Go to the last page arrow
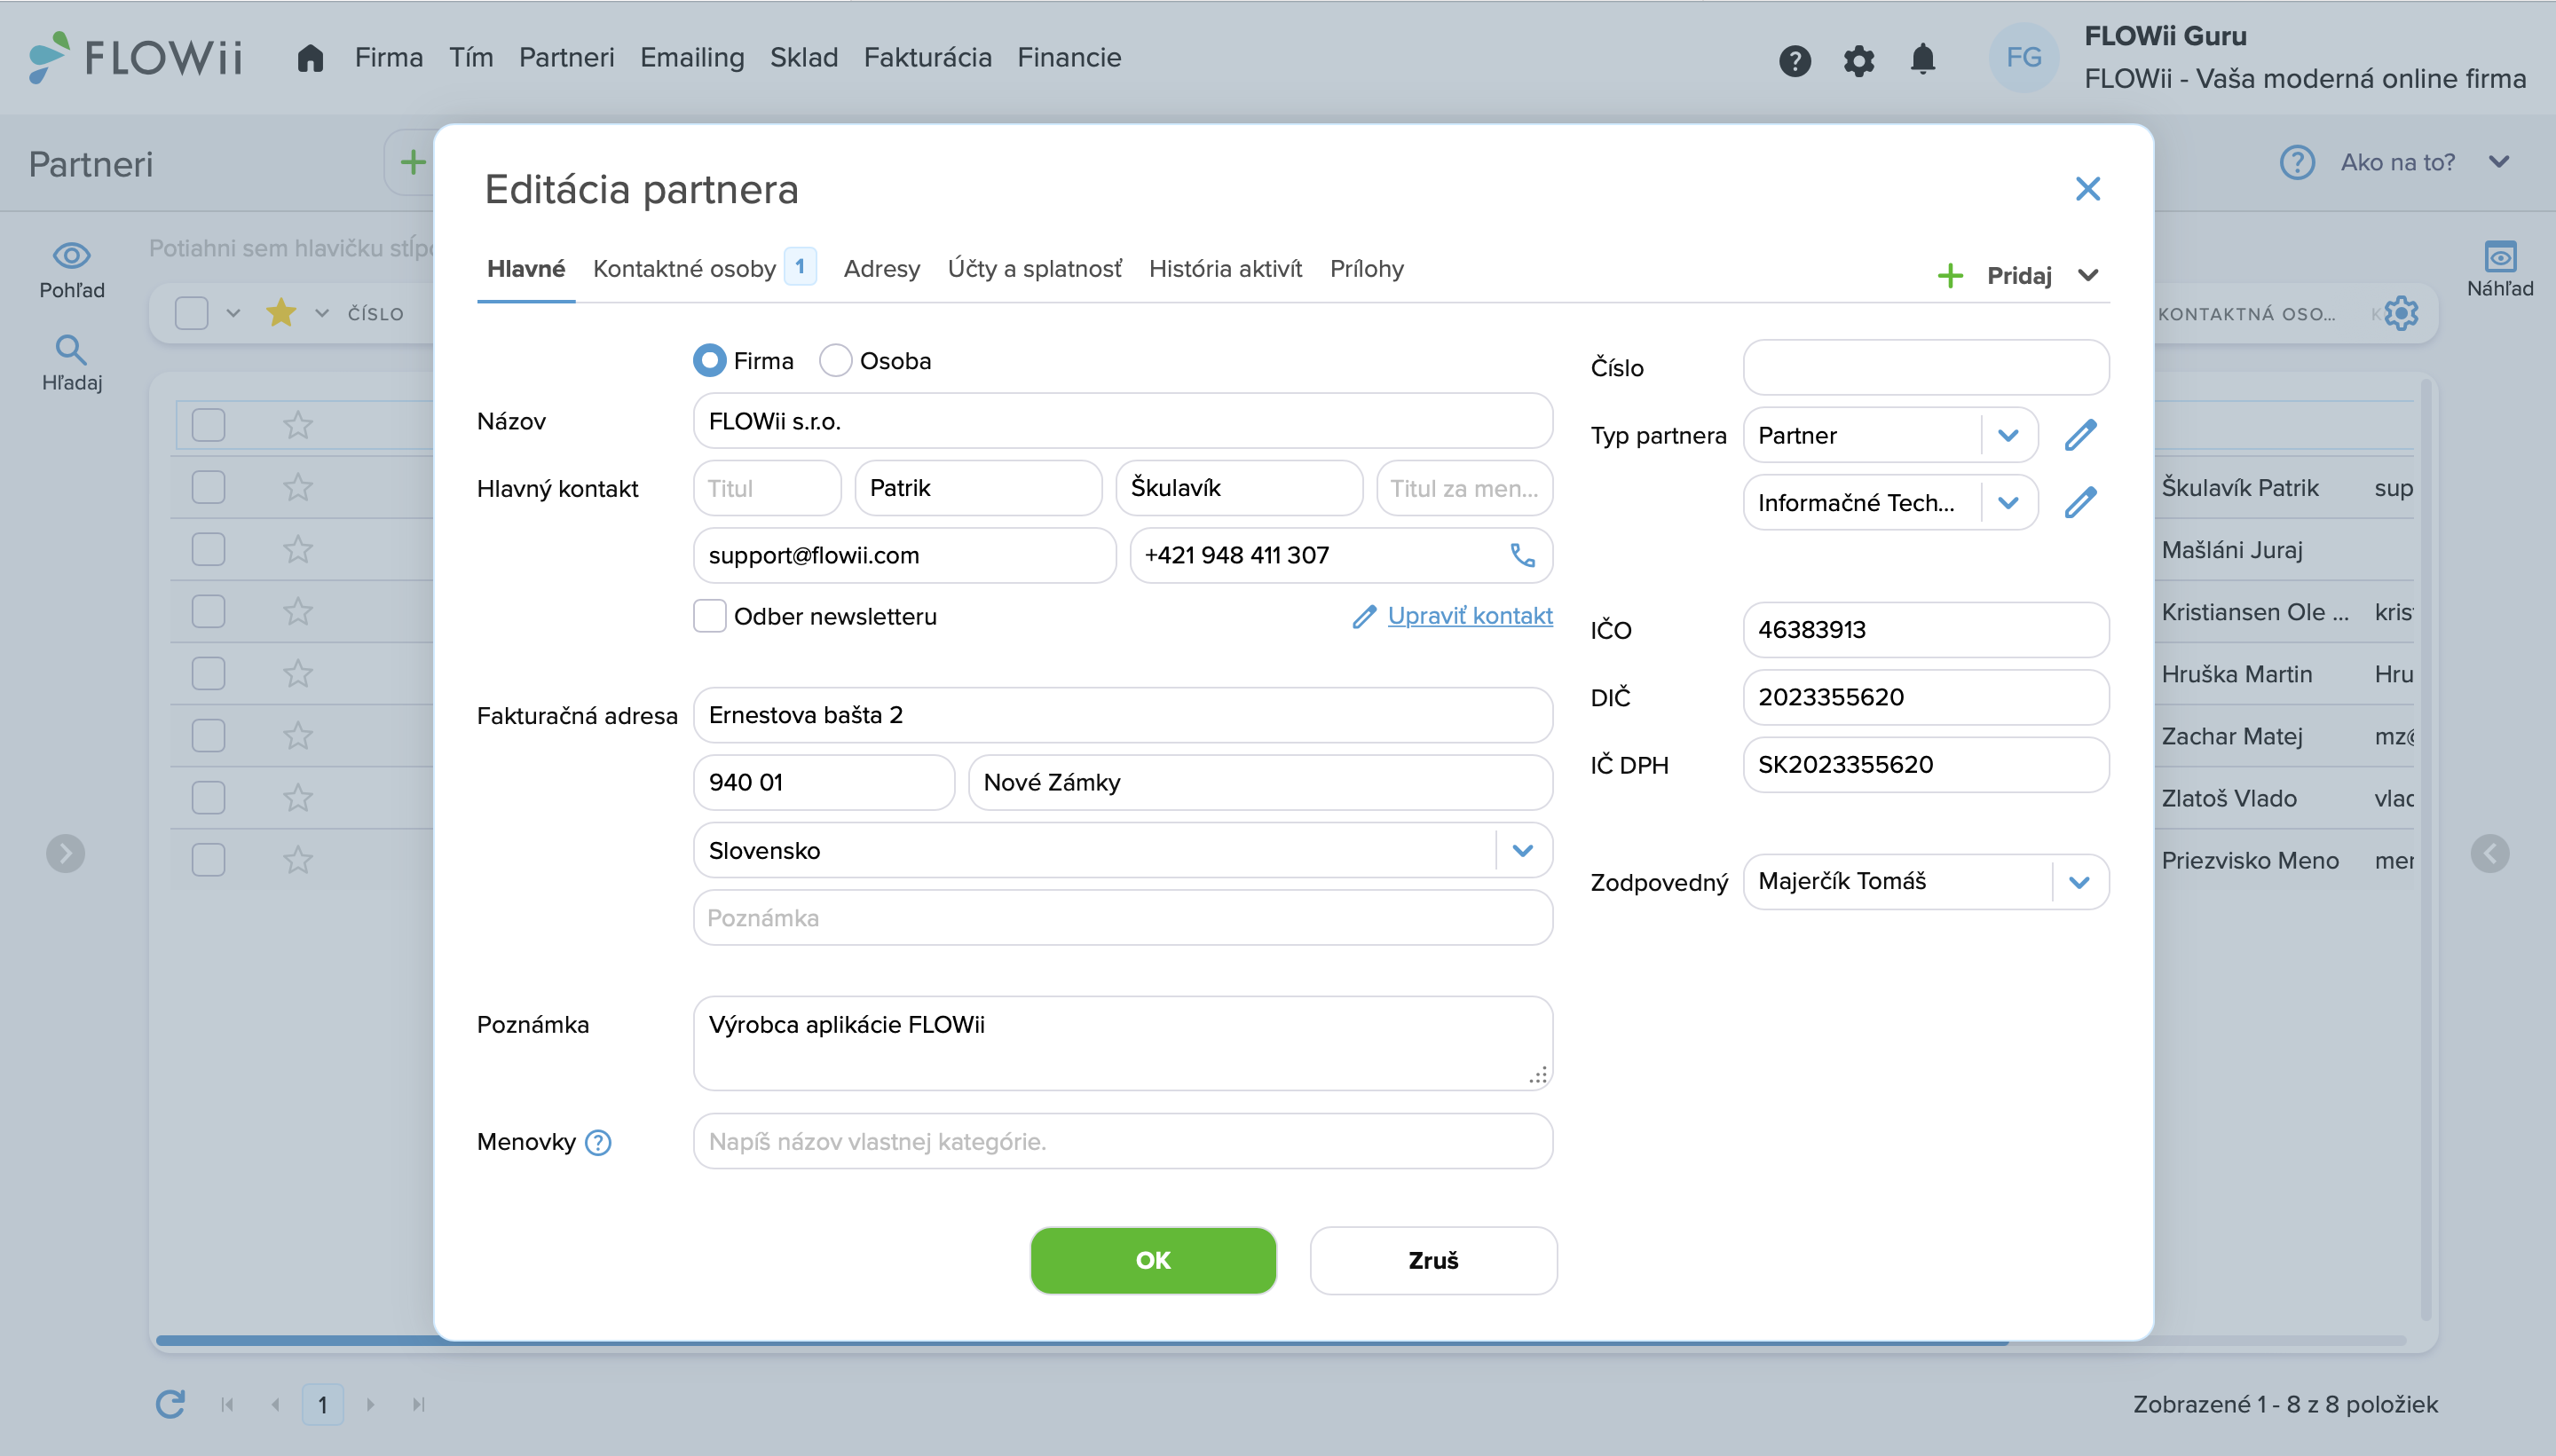Image resolution: width=2556 pixels, height=1456 pixels. point(418,1404)
